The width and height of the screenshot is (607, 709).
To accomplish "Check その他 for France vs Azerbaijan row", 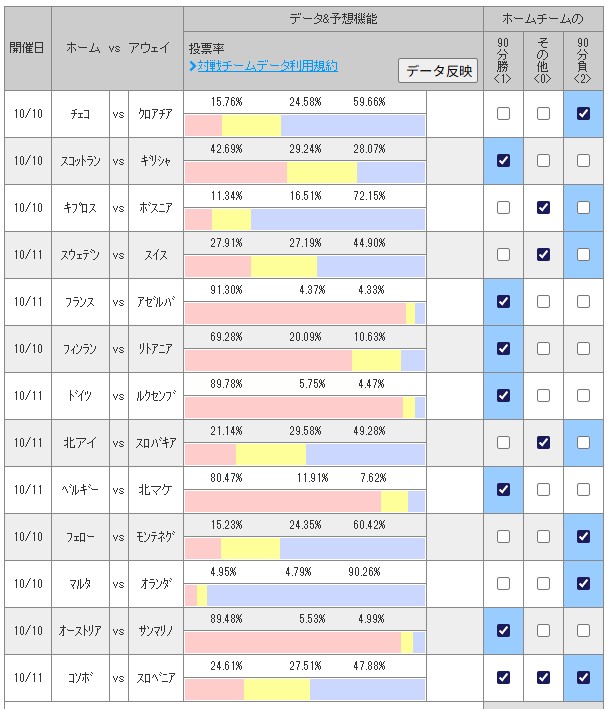I will point(543,302).
